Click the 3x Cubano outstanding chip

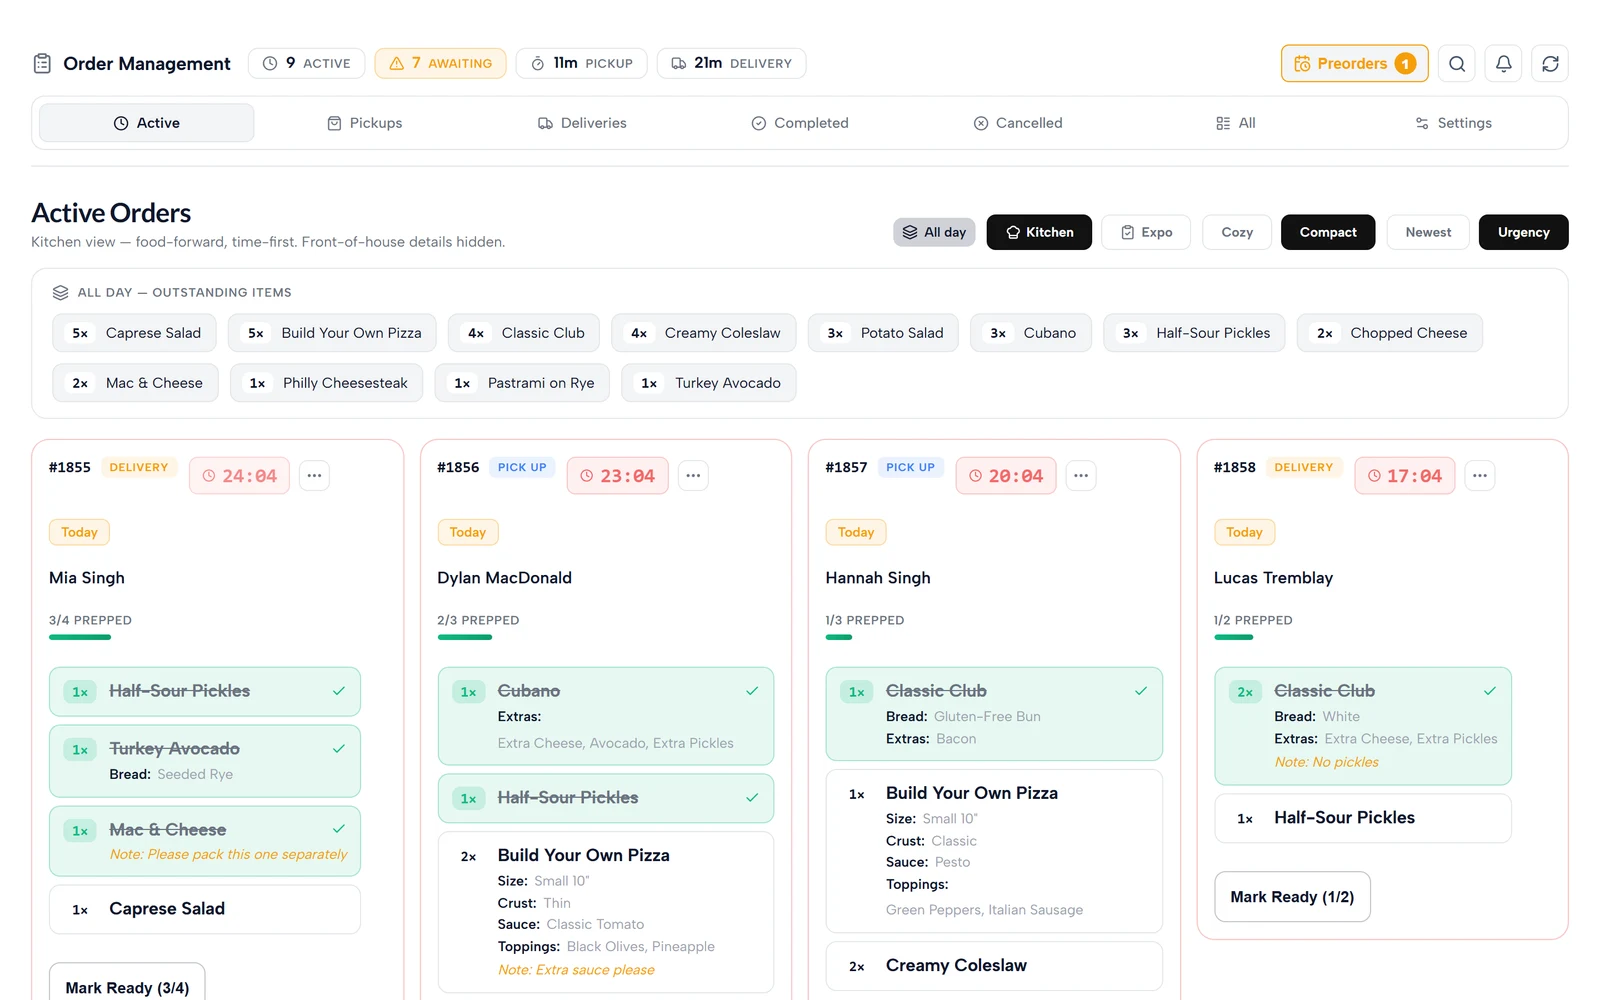pyautogui.click(x=1031, y=333)
